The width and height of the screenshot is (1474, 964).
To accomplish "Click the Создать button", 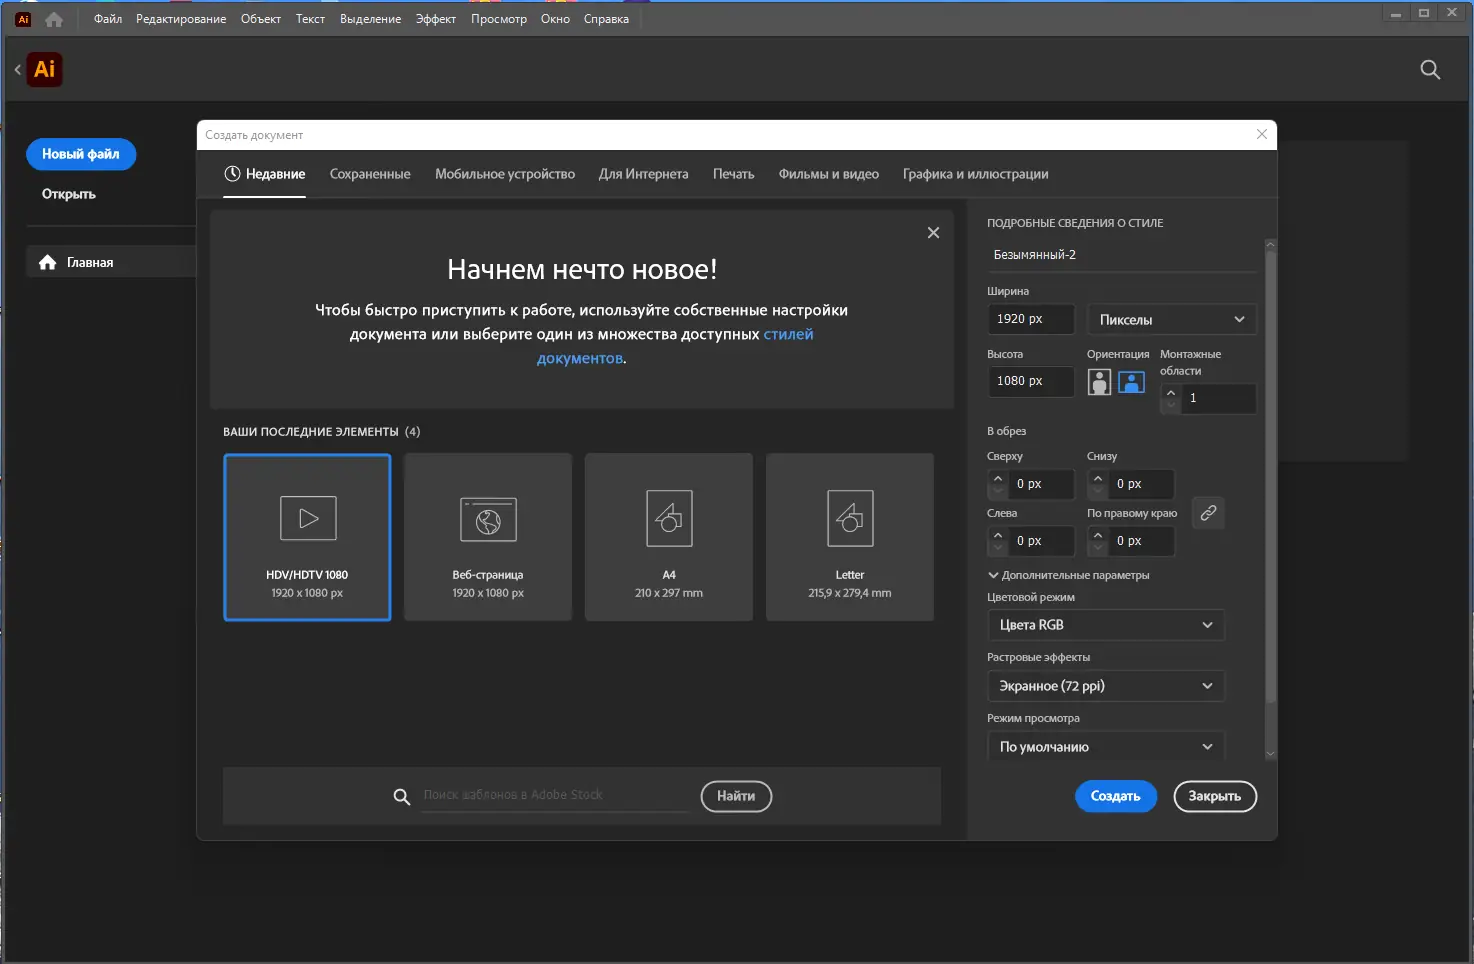I will (1115, 796).
